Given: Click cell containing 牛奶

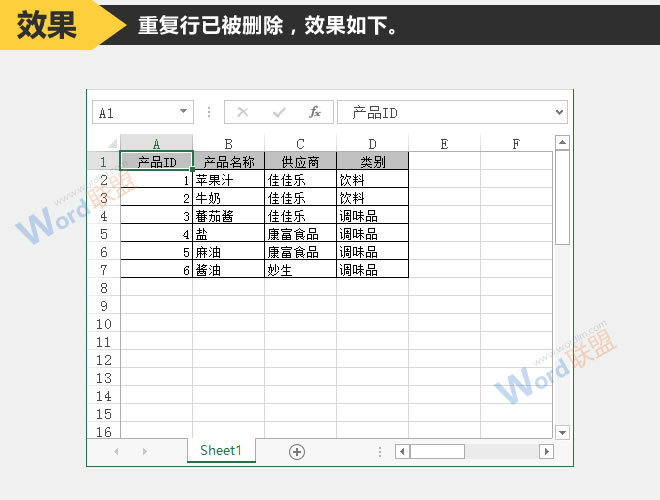Looking at the screenshot, I should 229,197.
